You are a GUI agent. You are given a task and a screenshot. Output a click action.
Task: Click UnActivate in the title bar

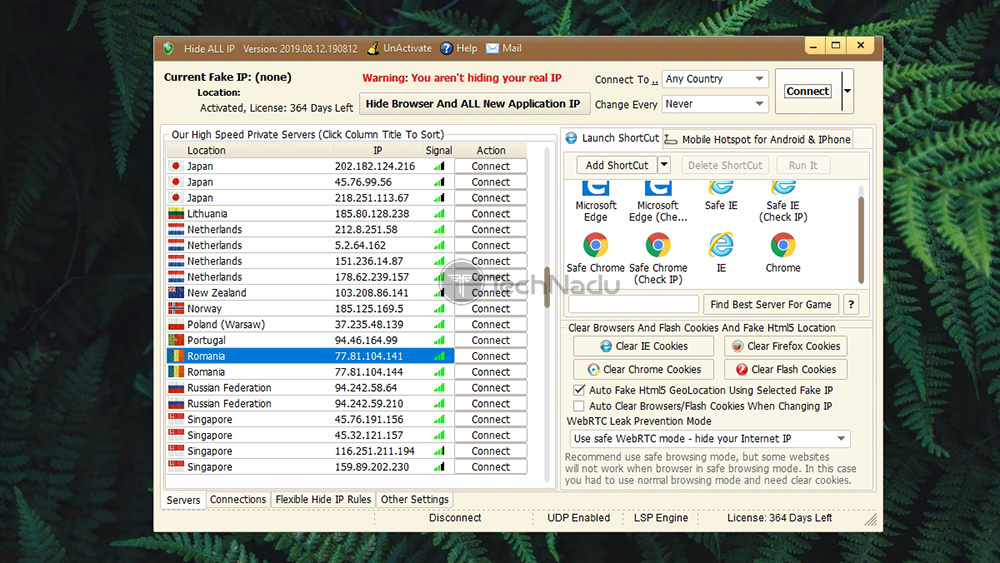(x=400, y=48)
